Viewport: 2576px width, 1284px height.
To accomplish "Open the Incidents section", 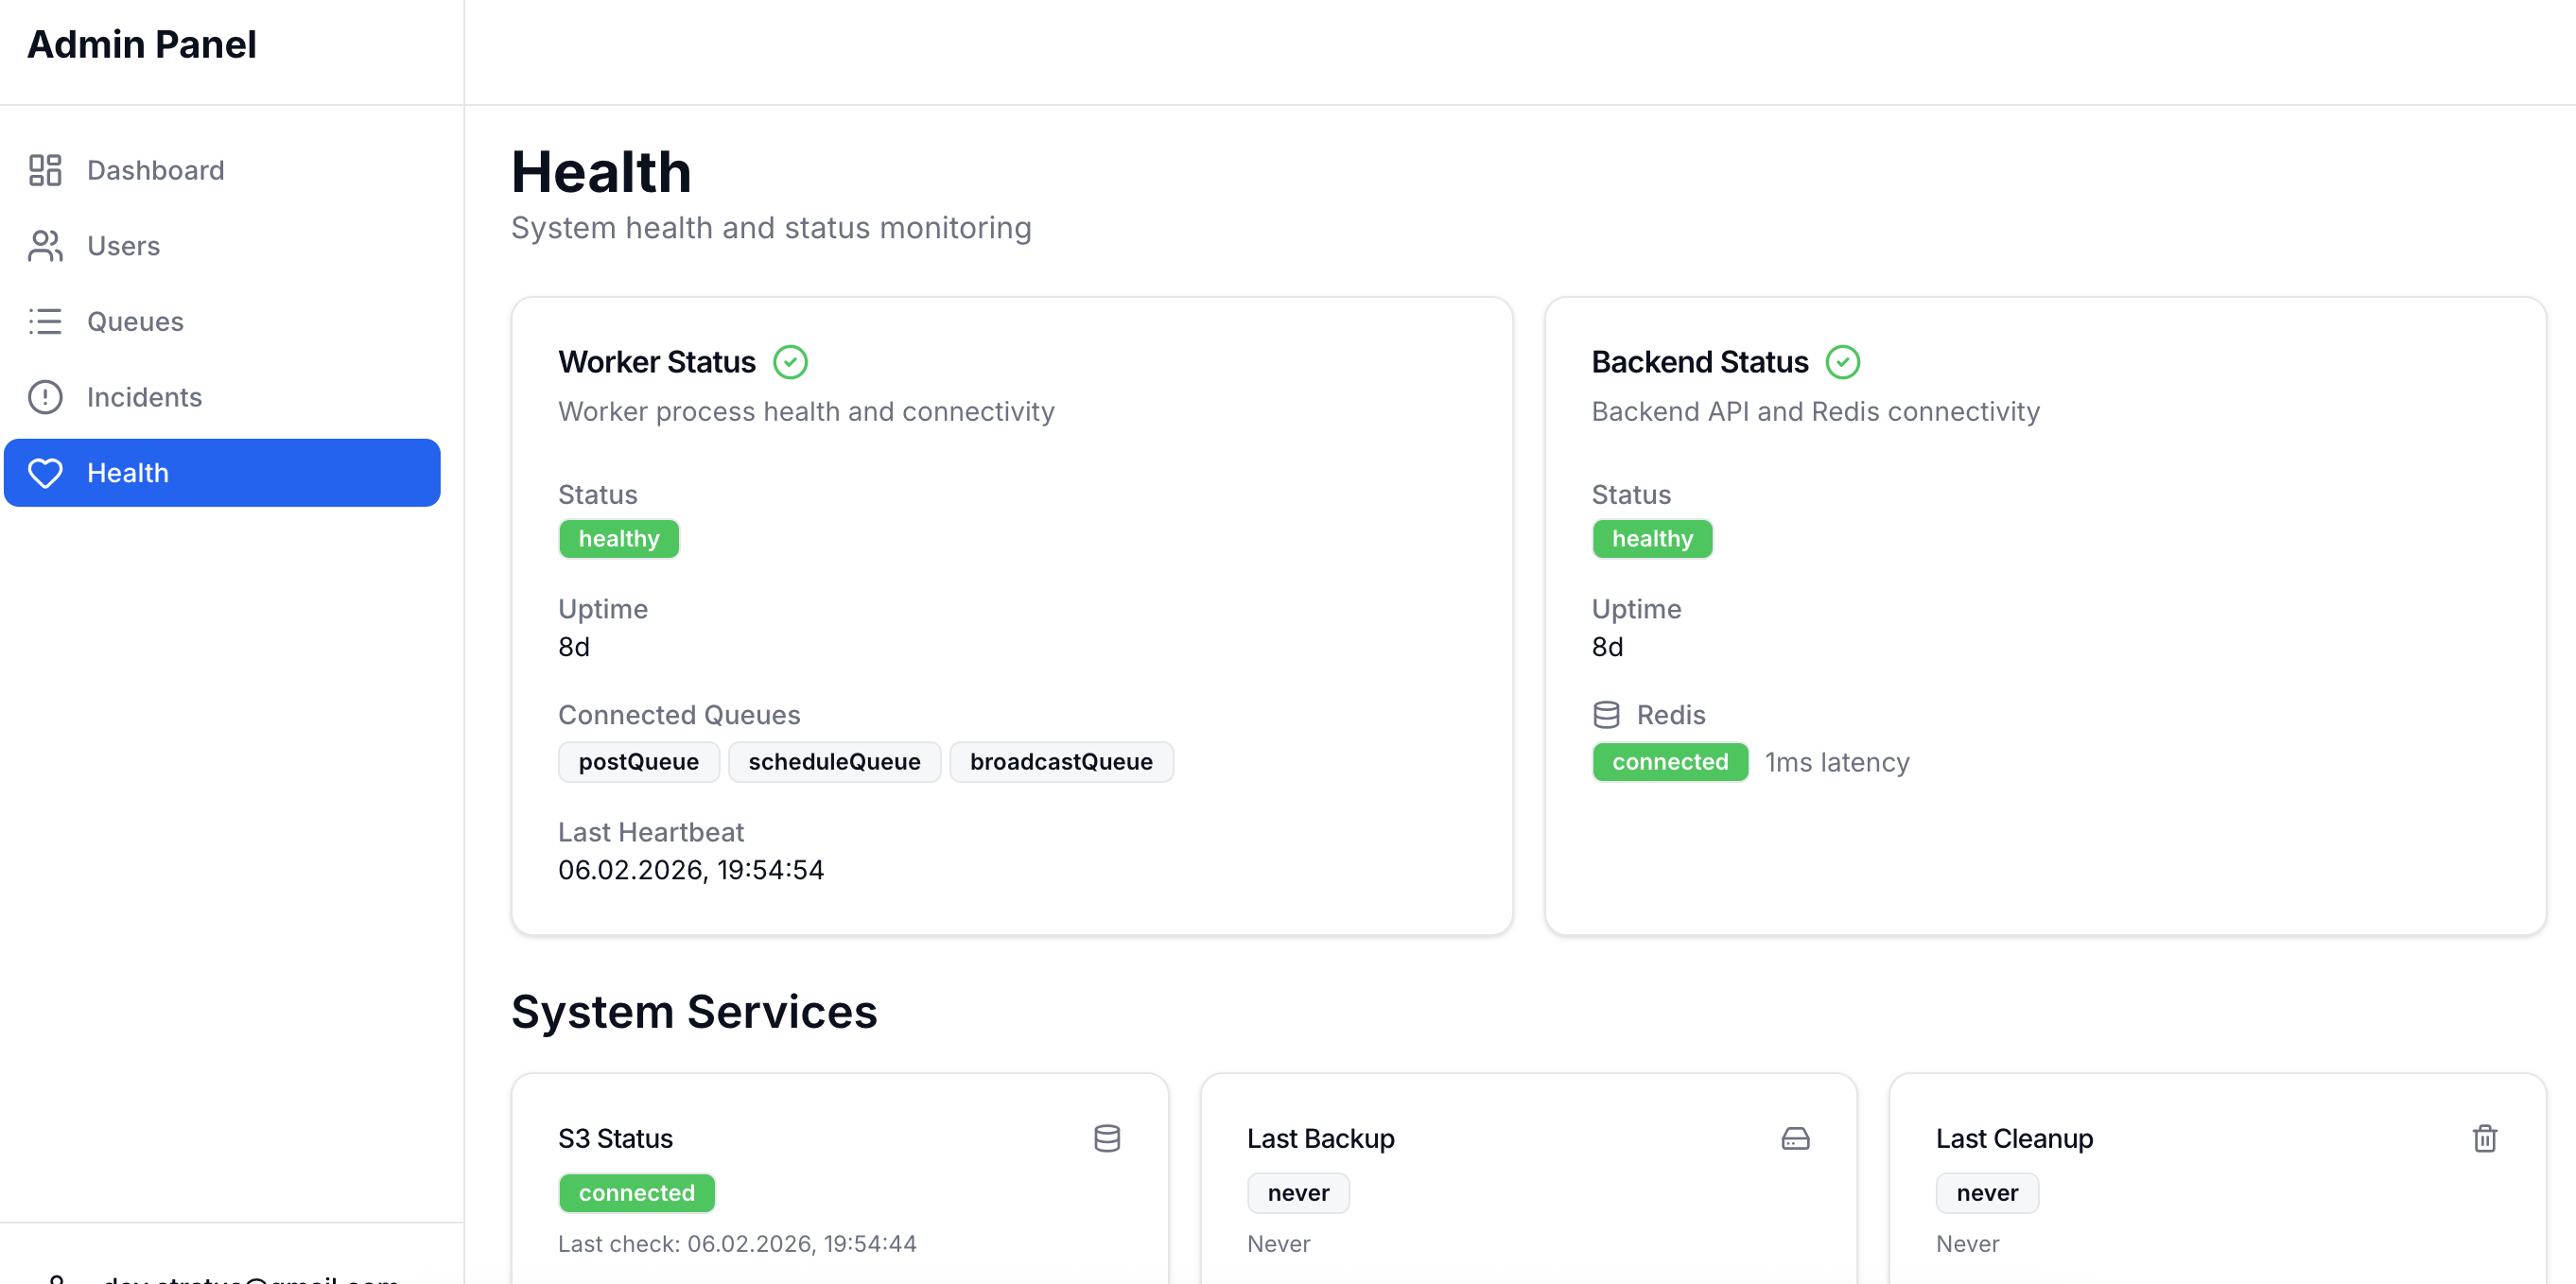I will (x=144, y=397).
